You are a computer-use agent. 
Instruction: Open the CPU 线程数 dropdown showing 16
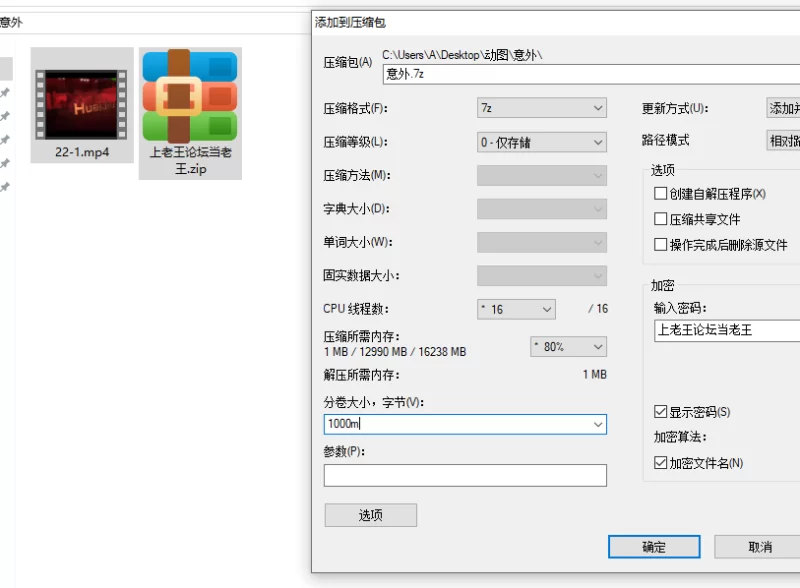pyautogui.click(x=516, y=309)
